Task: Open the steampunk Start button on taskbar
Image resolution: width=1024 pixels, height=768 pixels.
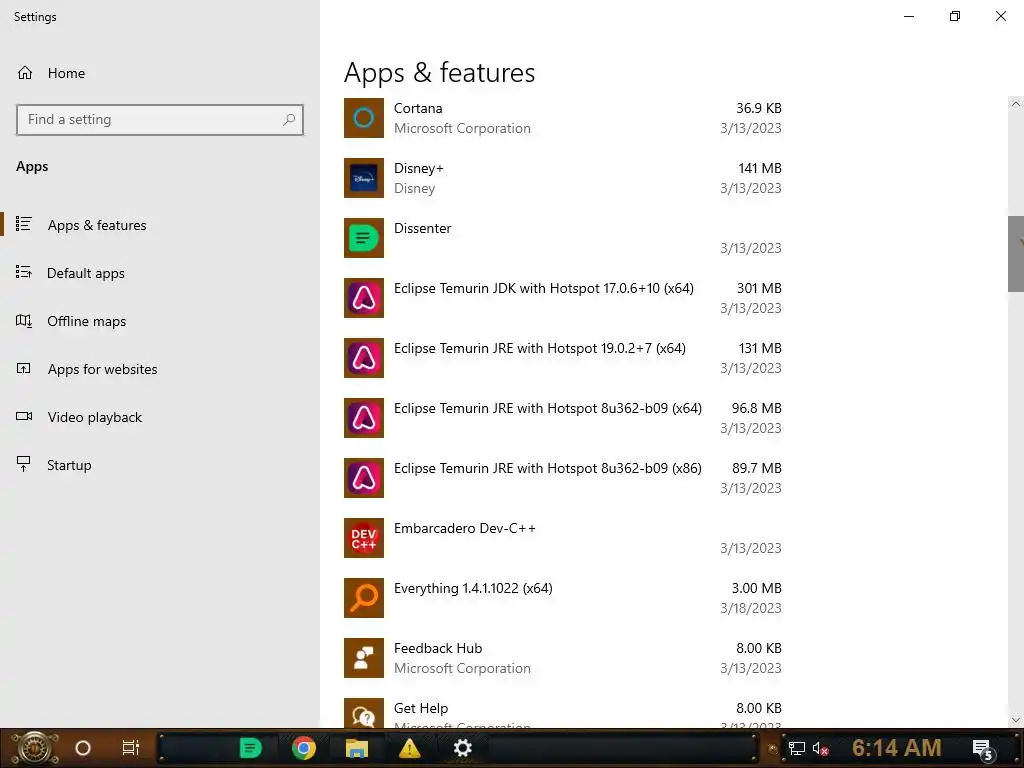Action: (35, 748)
